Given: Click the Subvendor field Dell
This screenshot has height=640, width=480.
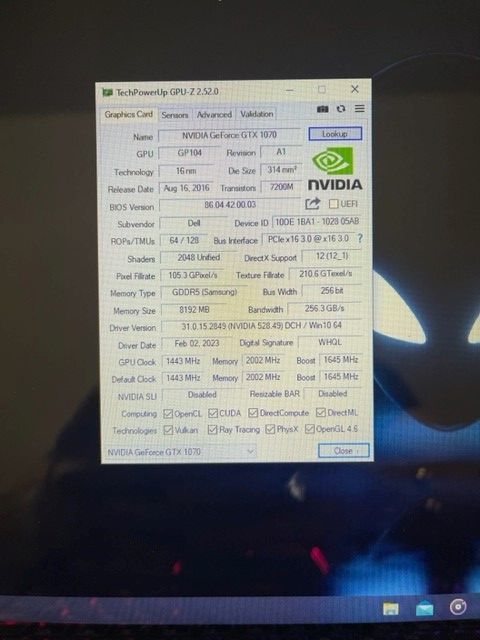Looking at the screenshot, I should 194,223.
